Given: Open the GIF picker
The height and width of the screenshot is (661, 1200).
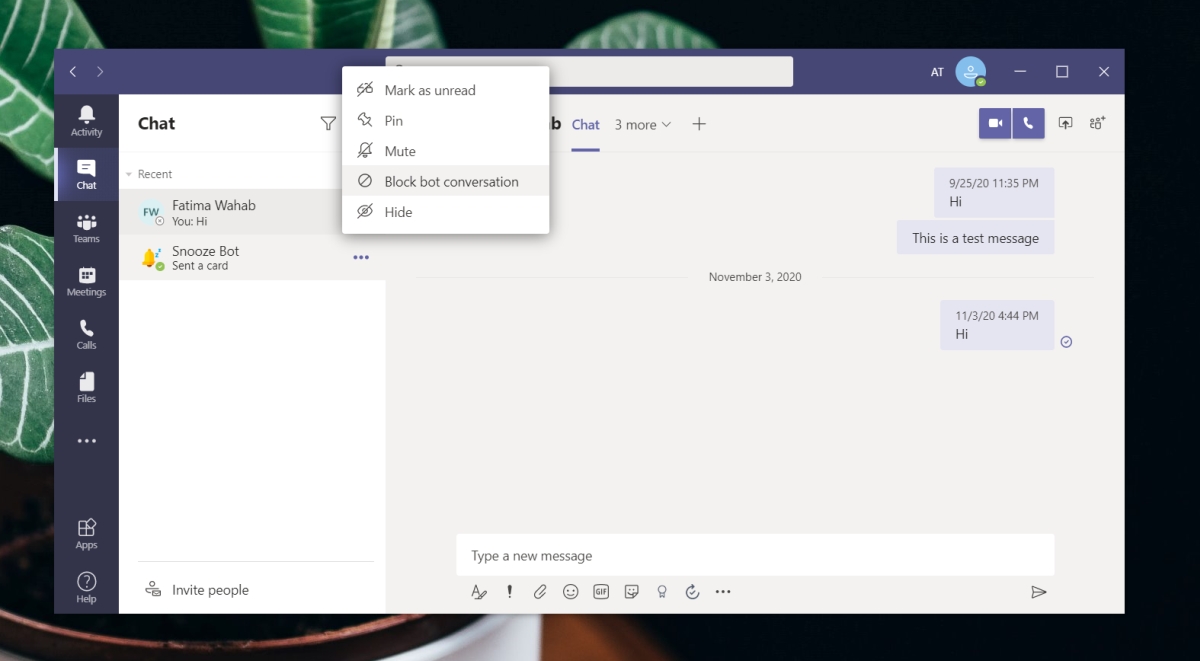Looking at the screenshot, I should [601, 592].
